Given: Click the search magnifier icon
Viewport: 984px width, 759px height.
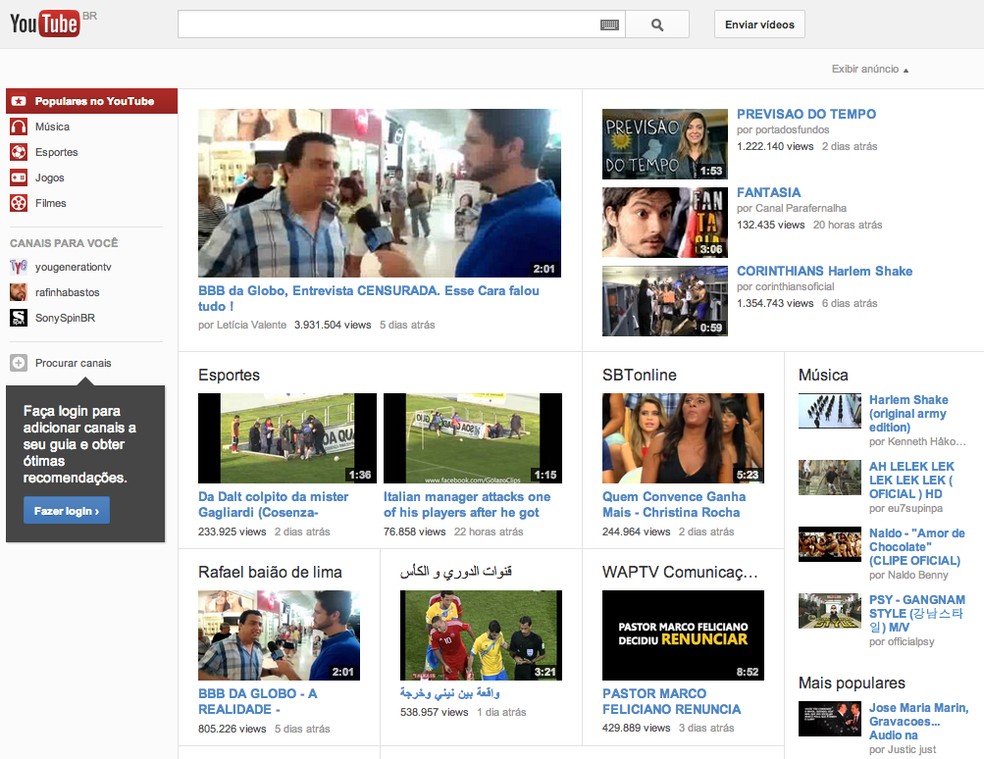Looking at the screenshot, I should (658, 24).
